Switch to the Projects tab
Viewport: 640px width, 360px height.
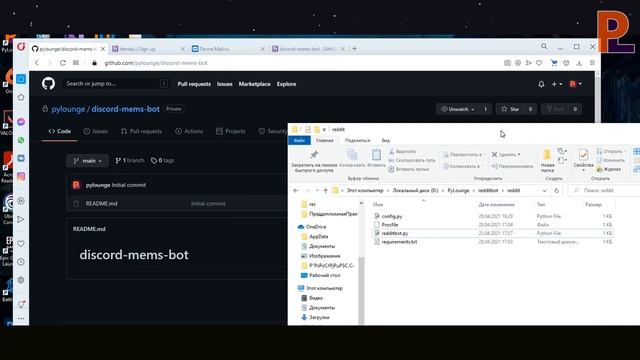pos(231,131)
